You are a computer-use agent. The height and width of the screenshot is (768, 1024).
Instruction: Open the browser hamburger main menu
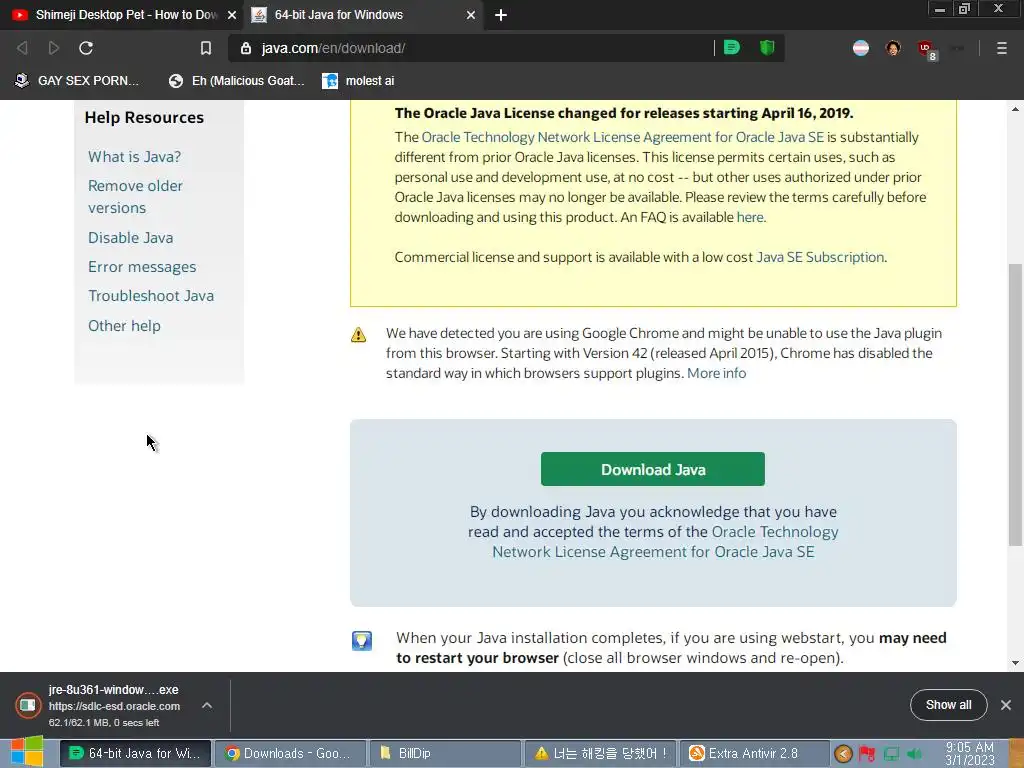[1002, 48]
